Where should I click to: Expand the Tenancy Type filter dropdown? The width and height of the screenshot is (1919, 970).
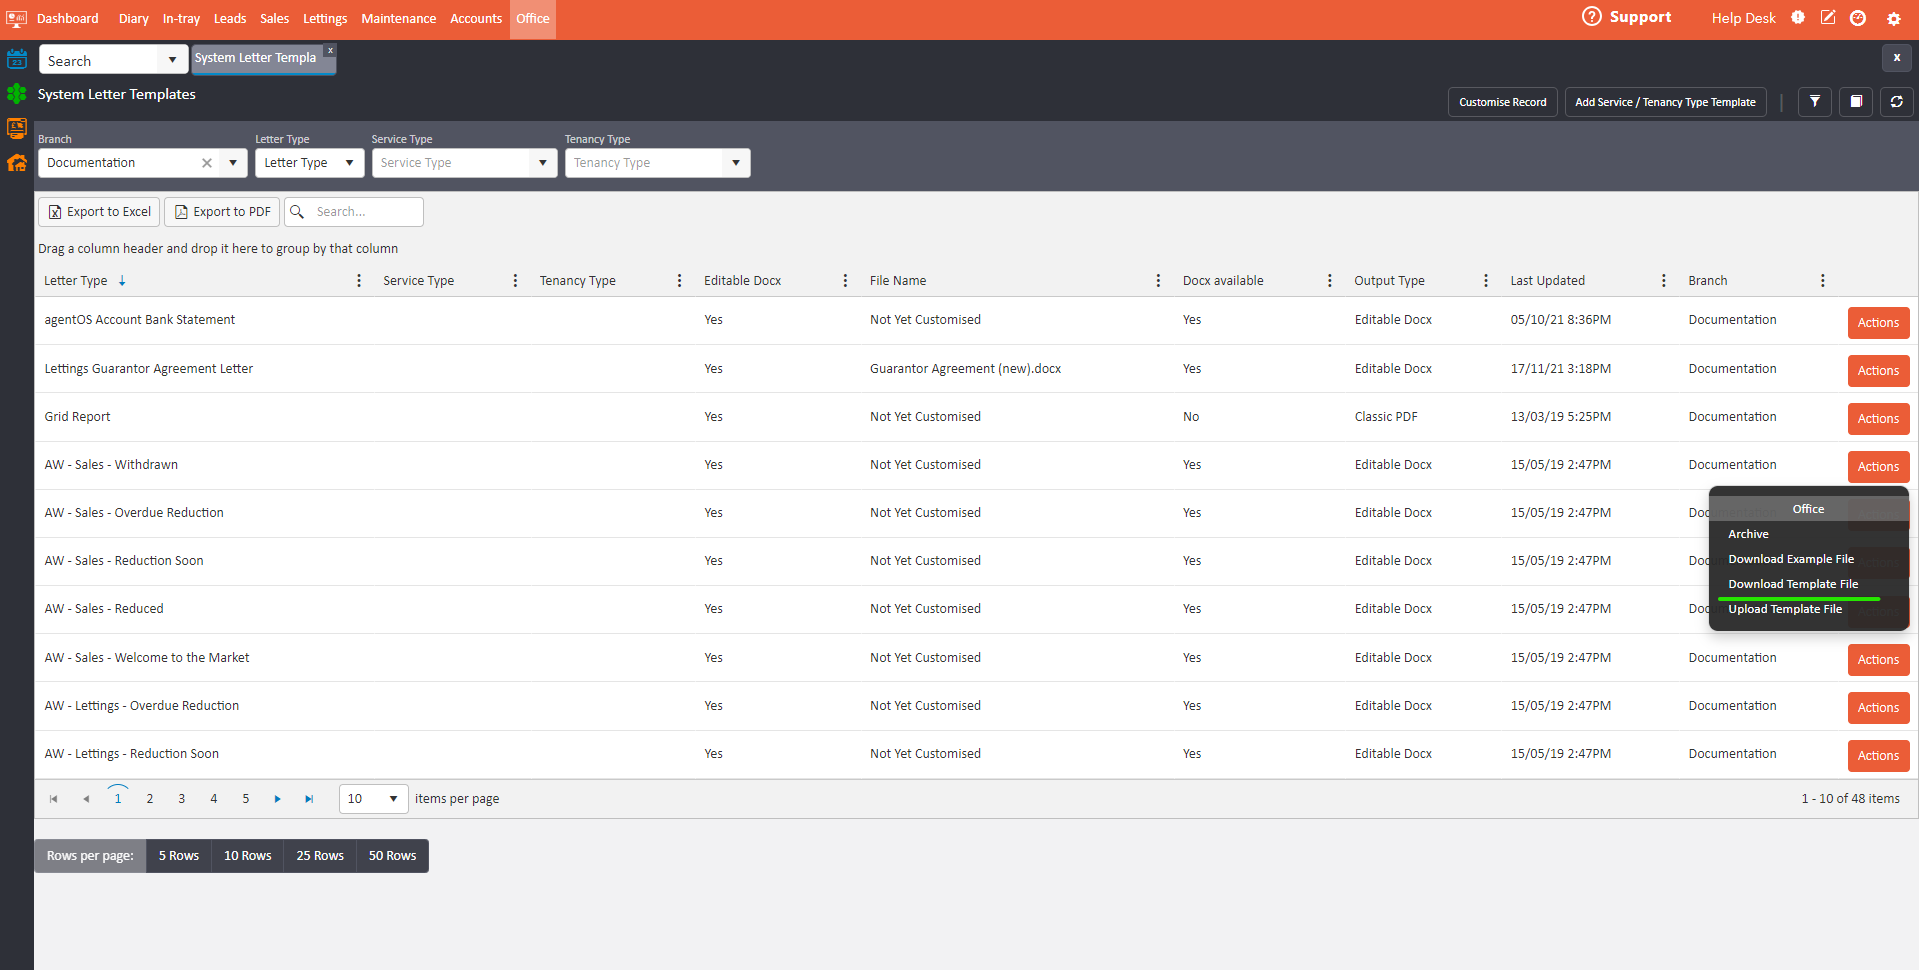[x=736, y=163]
